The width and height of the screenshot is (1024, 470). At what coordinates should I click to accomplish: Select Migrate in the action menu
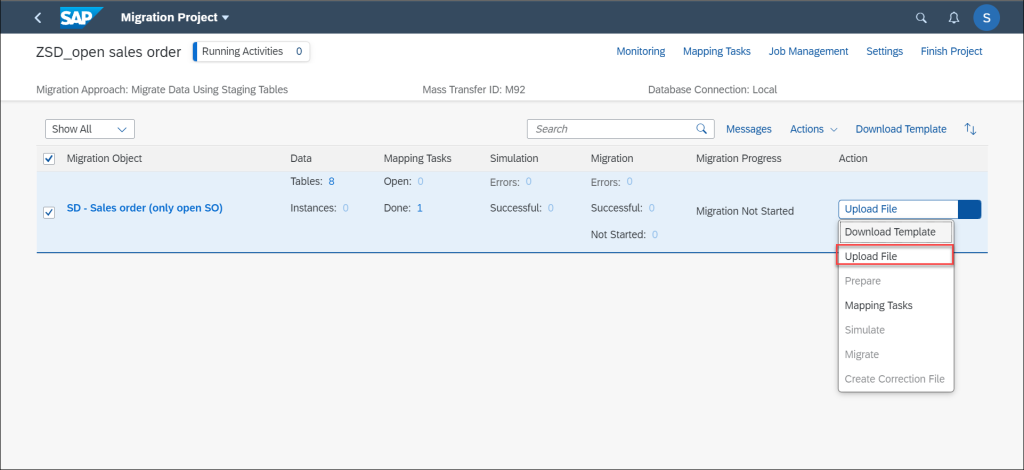click(895, 354)
